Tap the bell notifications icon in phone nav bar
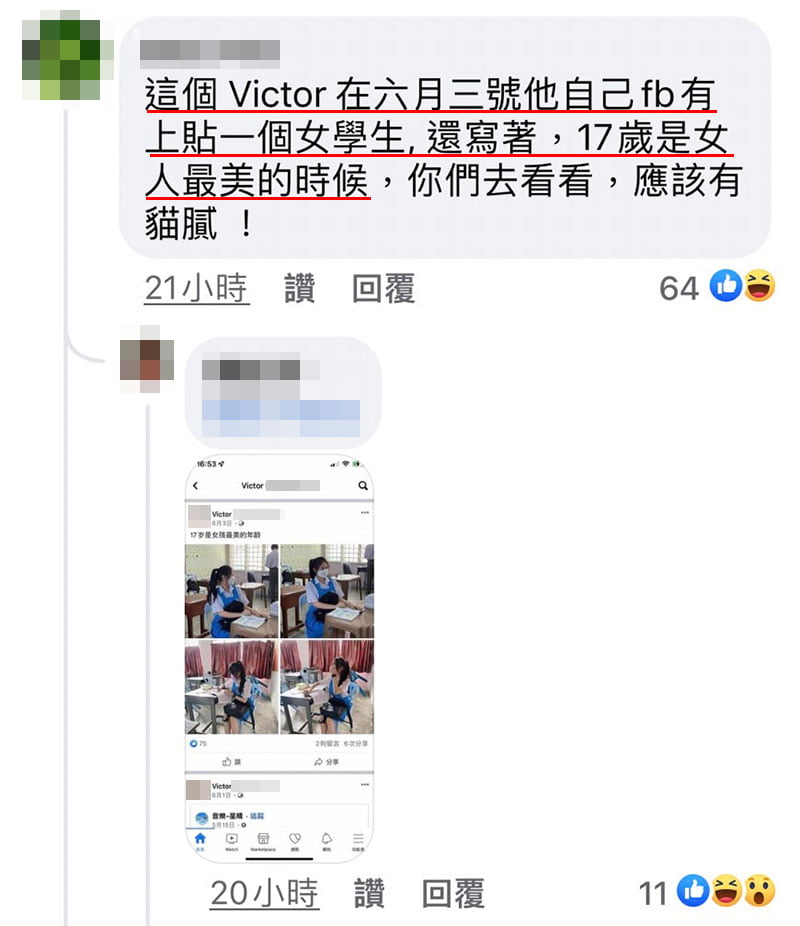The width and height of the screenshot is (800, 926). pos(326,840)
